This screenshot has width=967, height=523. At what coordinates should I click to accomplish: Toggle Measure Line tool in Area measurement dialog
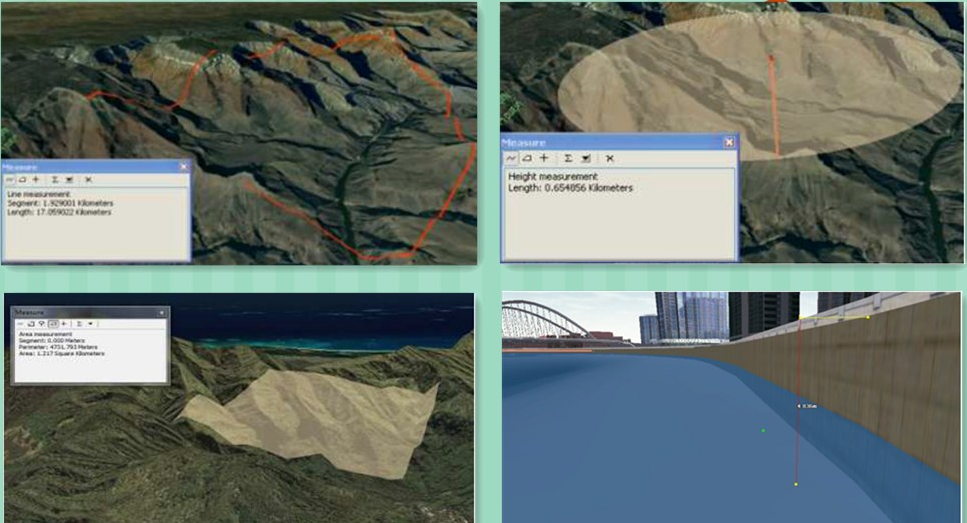pyautogui.click(x=19, y=324)
